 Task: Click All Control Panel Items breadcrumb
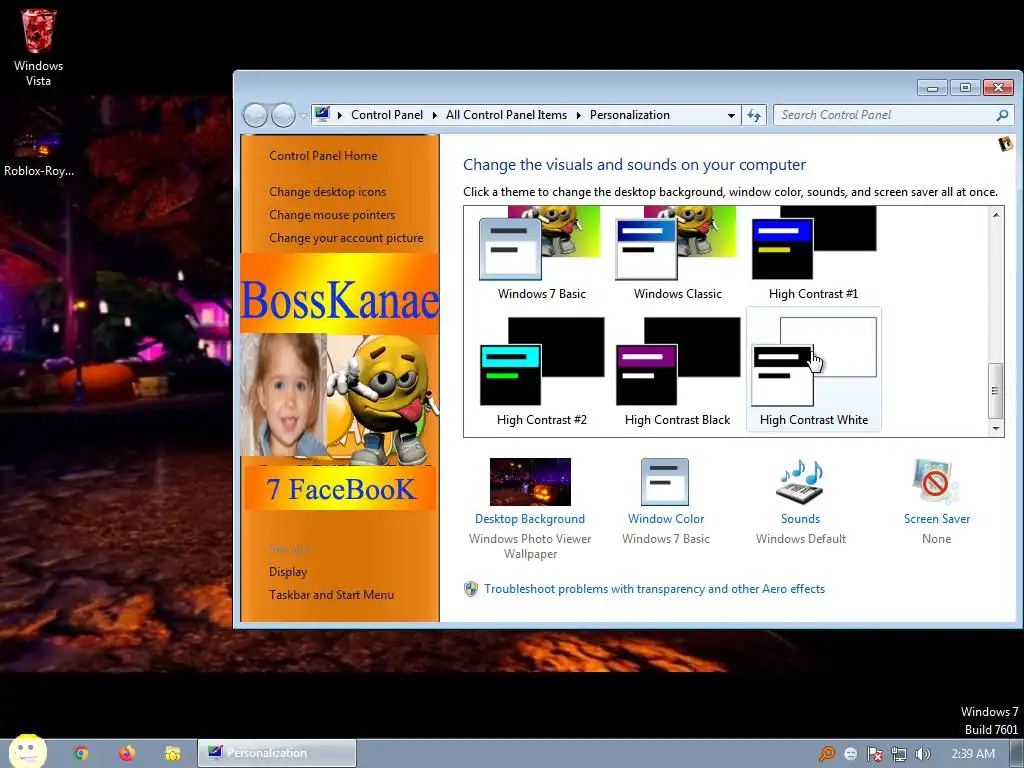[x=506, y=115]
